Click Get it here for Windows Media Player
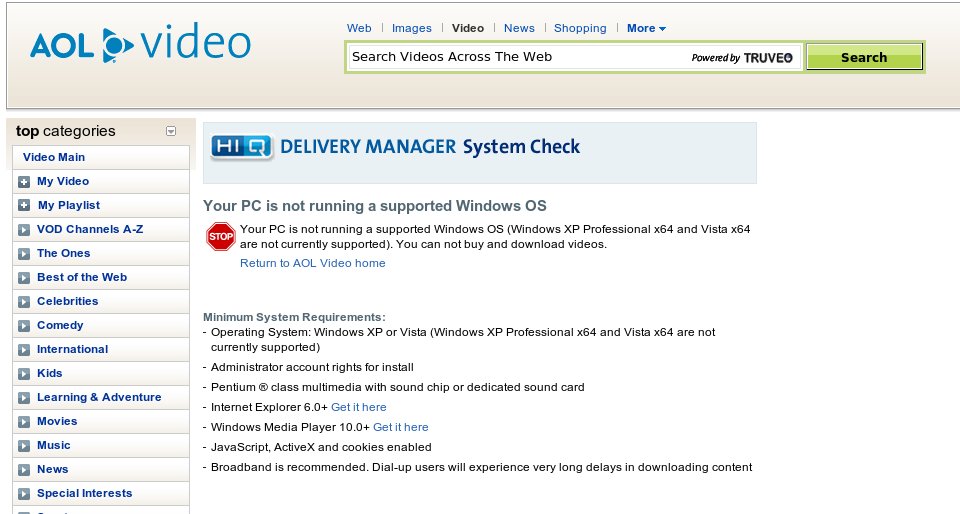Image resolution: width=960 pixels, height=514 pixels. [400, 427]
